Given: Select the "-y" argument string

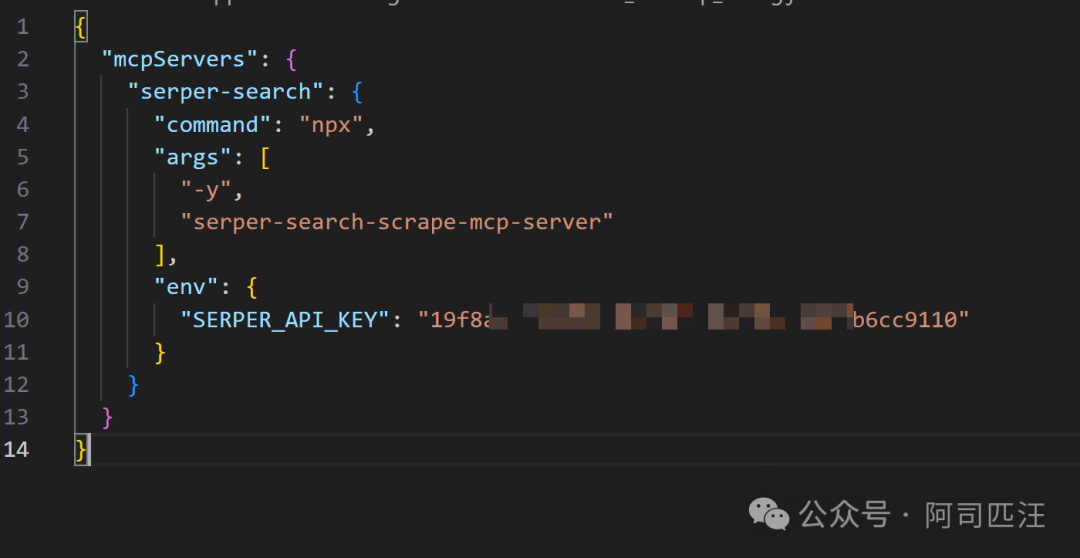Looking at the screenshot, I should click(206, 189).
